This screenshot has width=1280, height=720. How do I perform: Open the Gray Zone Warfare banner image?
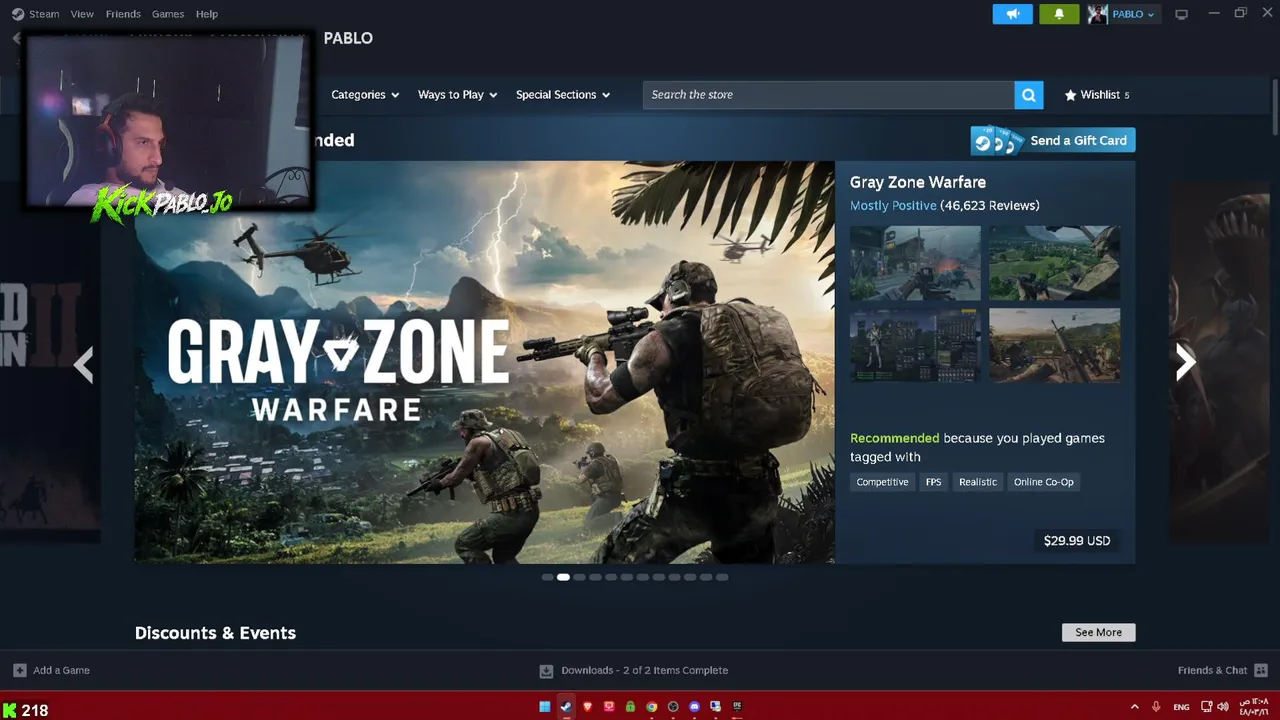pyautogui.click(x=485, y=362)
